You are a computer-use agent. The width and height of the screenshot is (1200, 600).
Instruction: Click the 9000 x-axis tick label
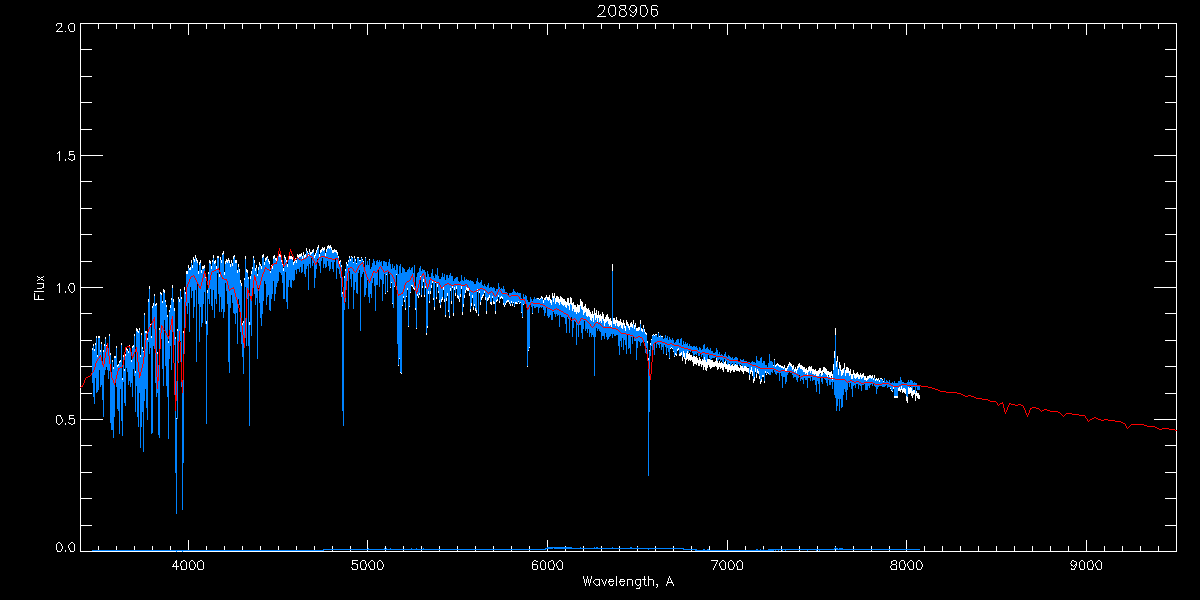pos(1086,564)
